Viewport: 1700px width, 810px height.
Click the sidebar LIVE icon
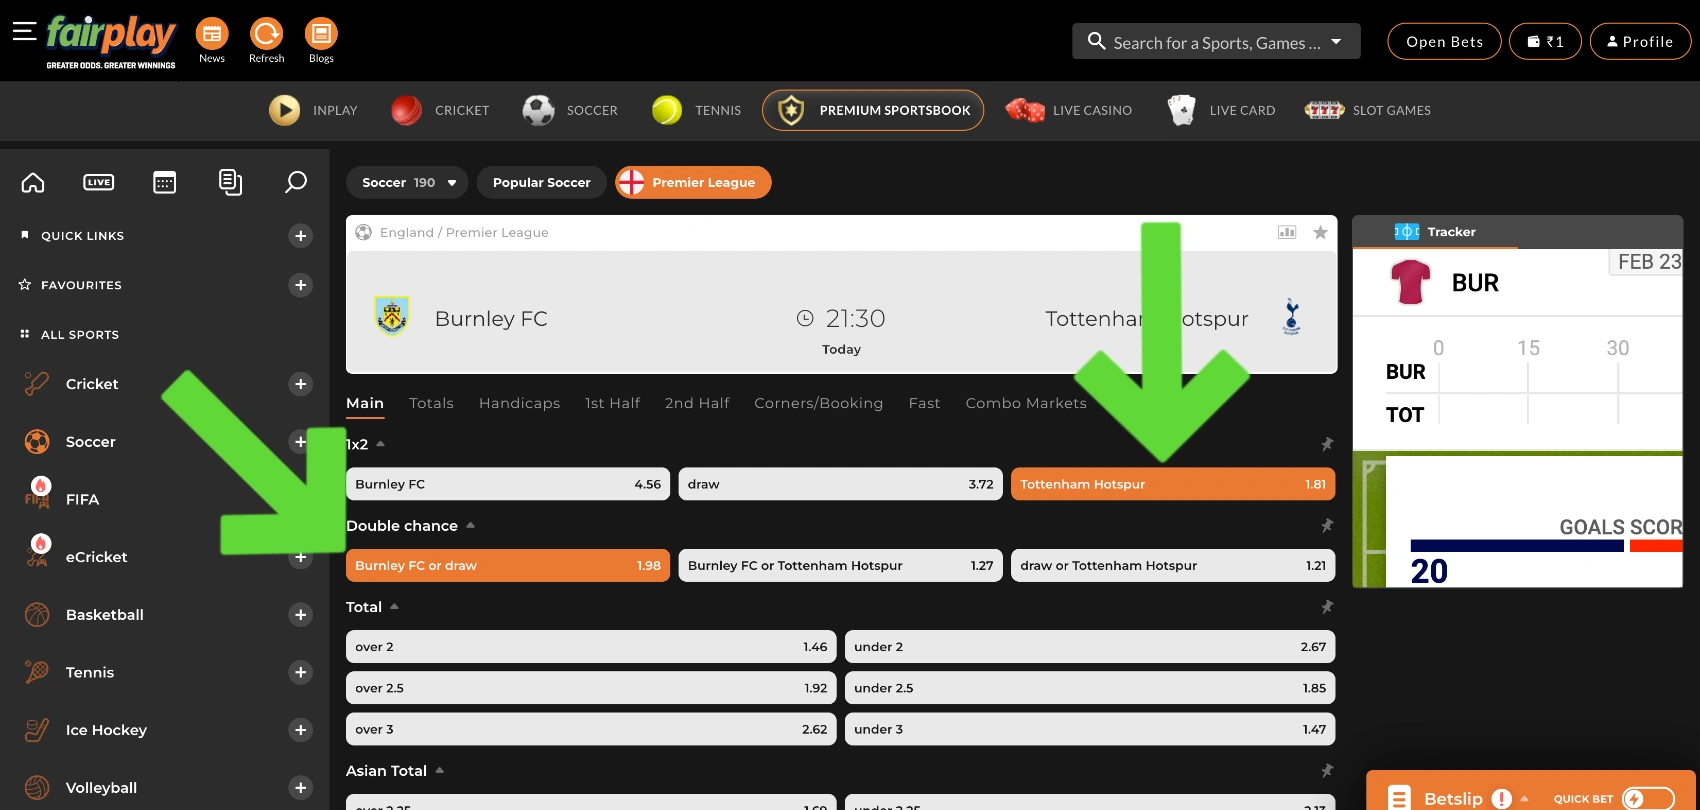[x=99, y=182]
